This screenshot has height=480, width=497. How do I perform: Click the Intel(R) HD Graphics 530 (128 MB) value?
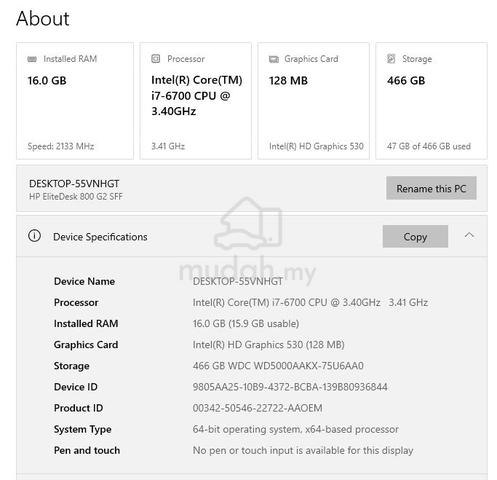(268, 345)
